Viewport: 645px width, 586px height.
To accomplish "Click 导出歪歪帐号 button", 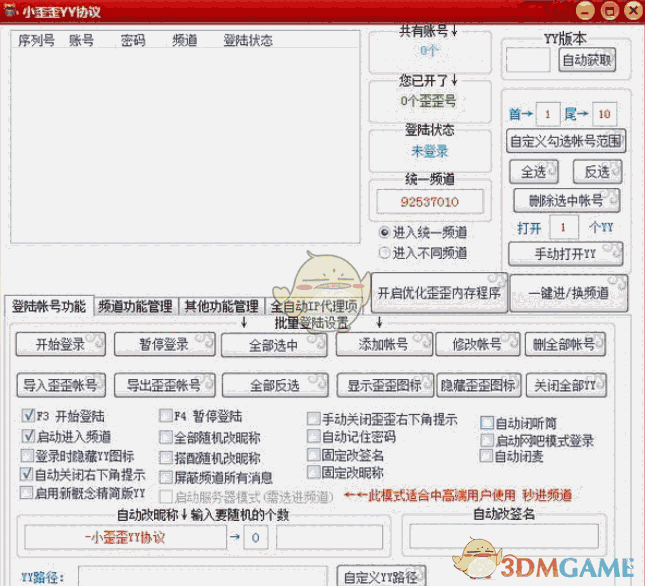I will tap(165, 385).
